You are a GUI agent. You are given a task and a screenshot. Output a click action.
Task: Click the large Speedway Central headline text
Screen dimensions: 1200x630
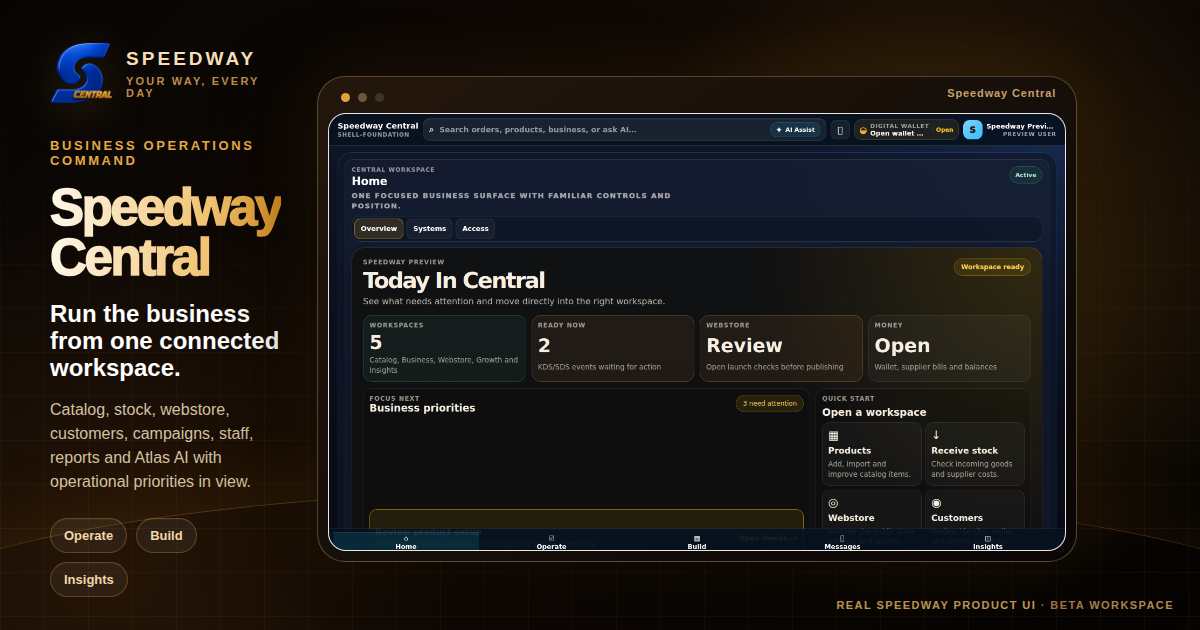pyautogui.click(x=165, y=232)
